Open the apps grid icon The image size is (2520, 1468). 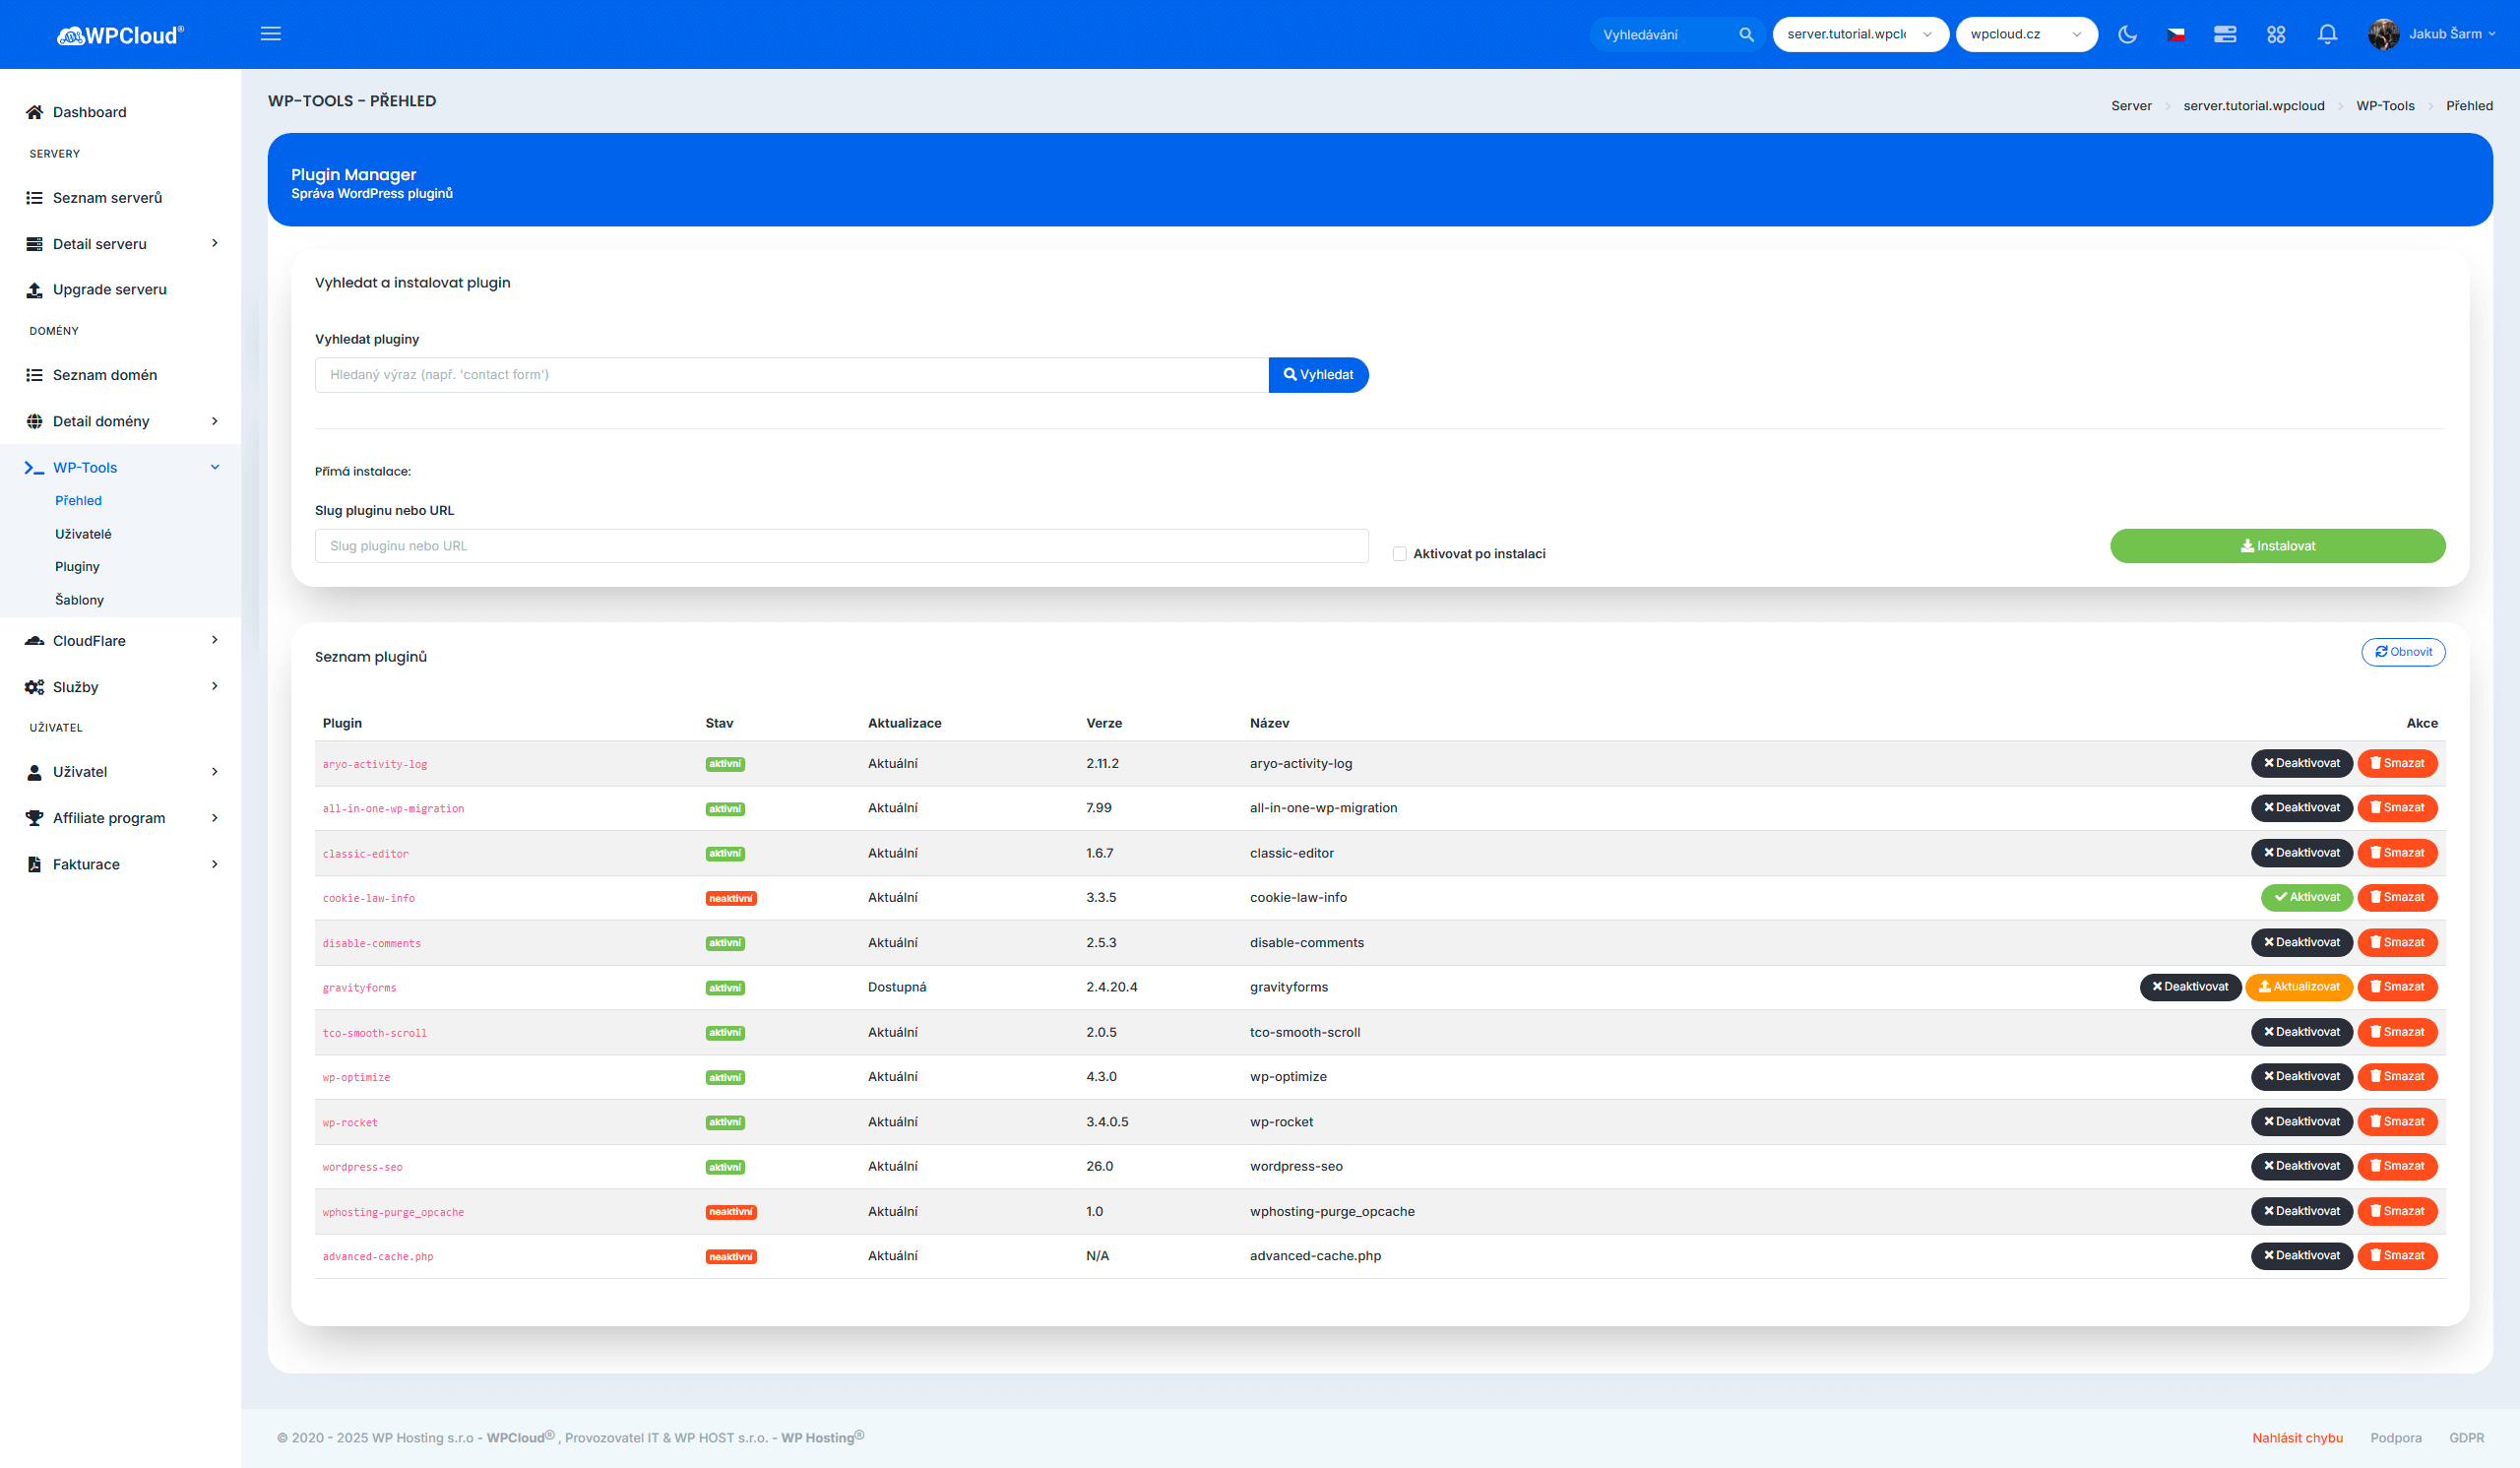tap(2276, 34)
